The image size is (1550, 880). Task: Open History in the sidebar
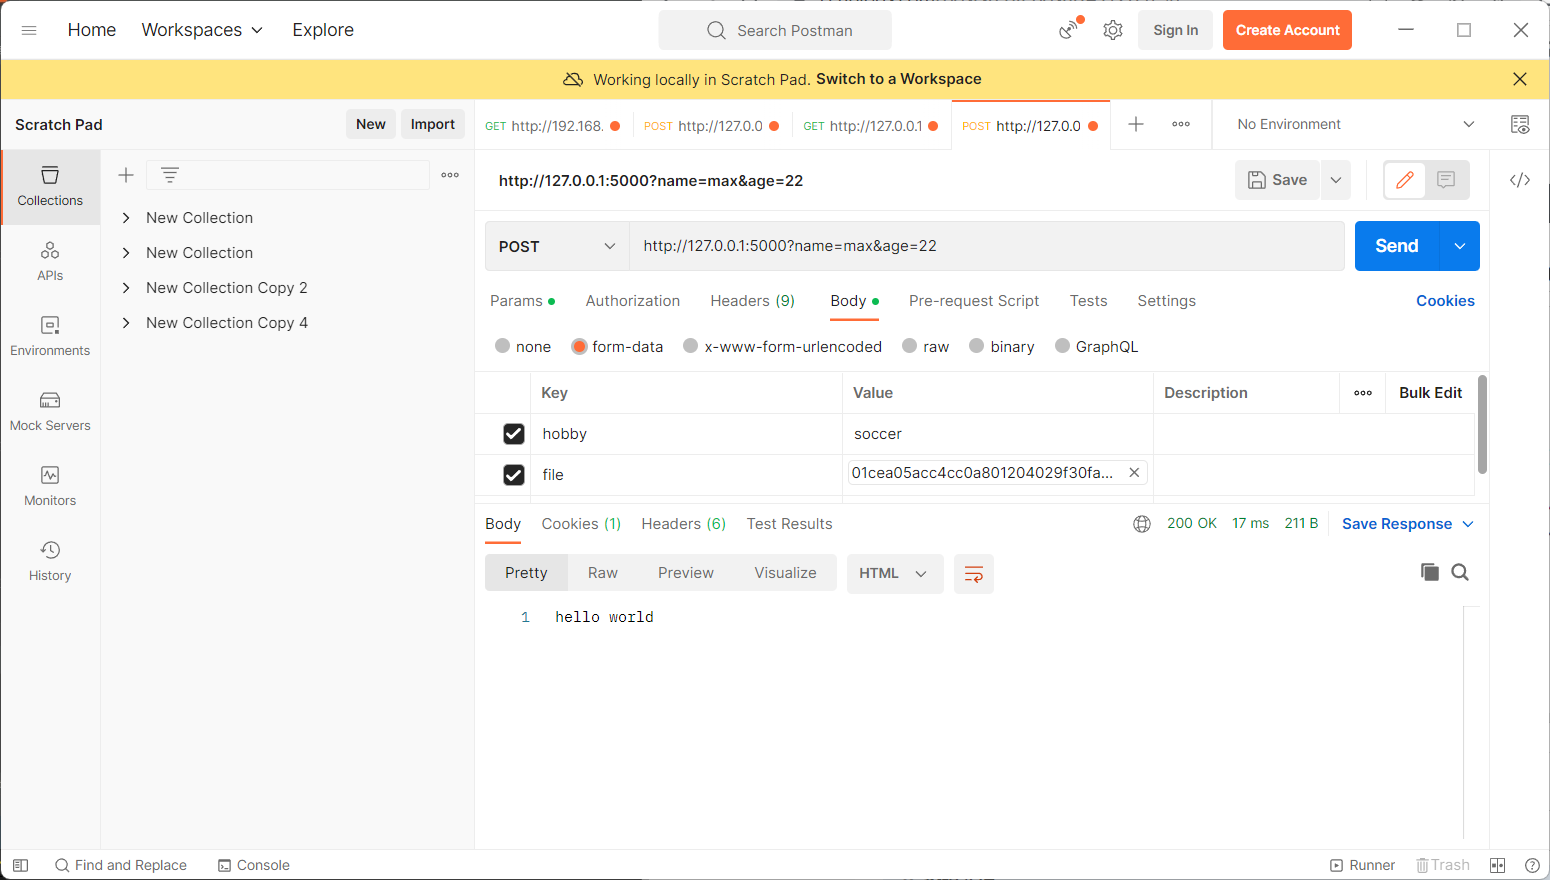pos(50,561)
